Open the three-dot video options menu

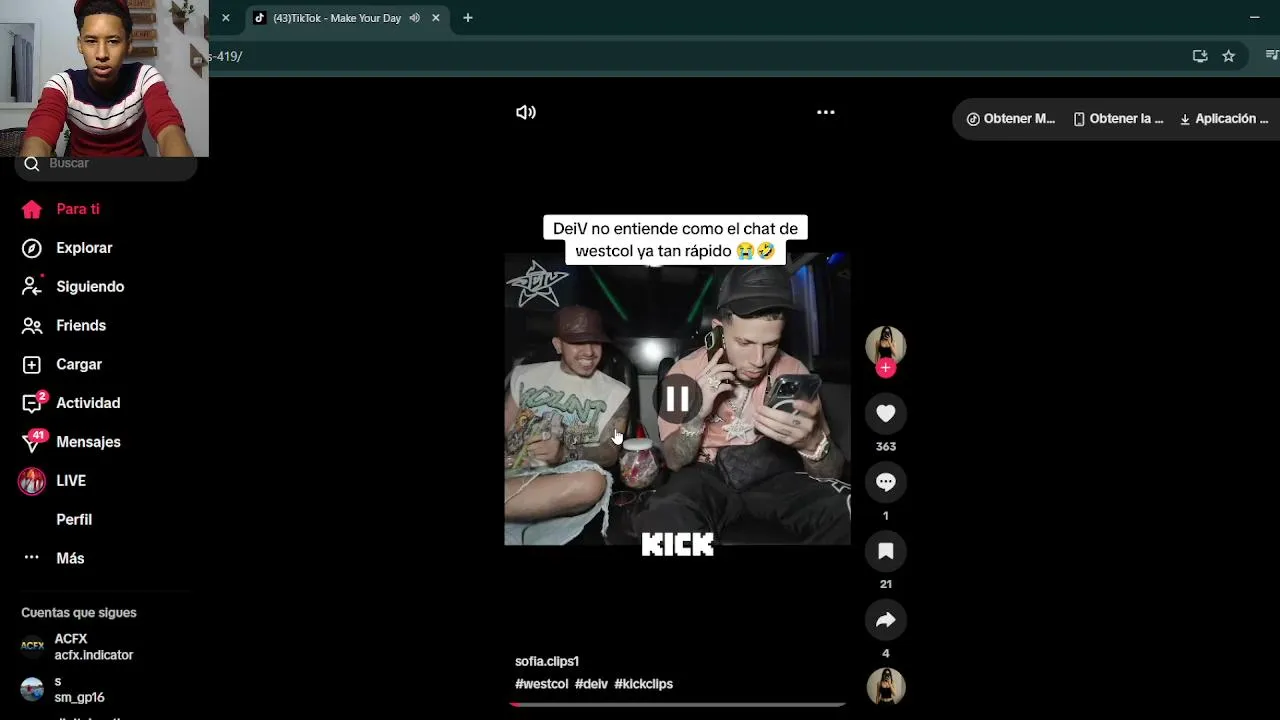tap(826, 112)
